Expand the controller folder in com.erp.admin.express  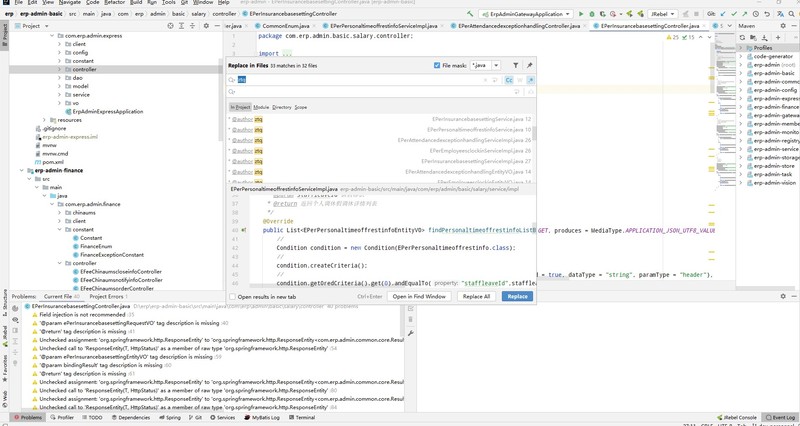tap(59, 69)
